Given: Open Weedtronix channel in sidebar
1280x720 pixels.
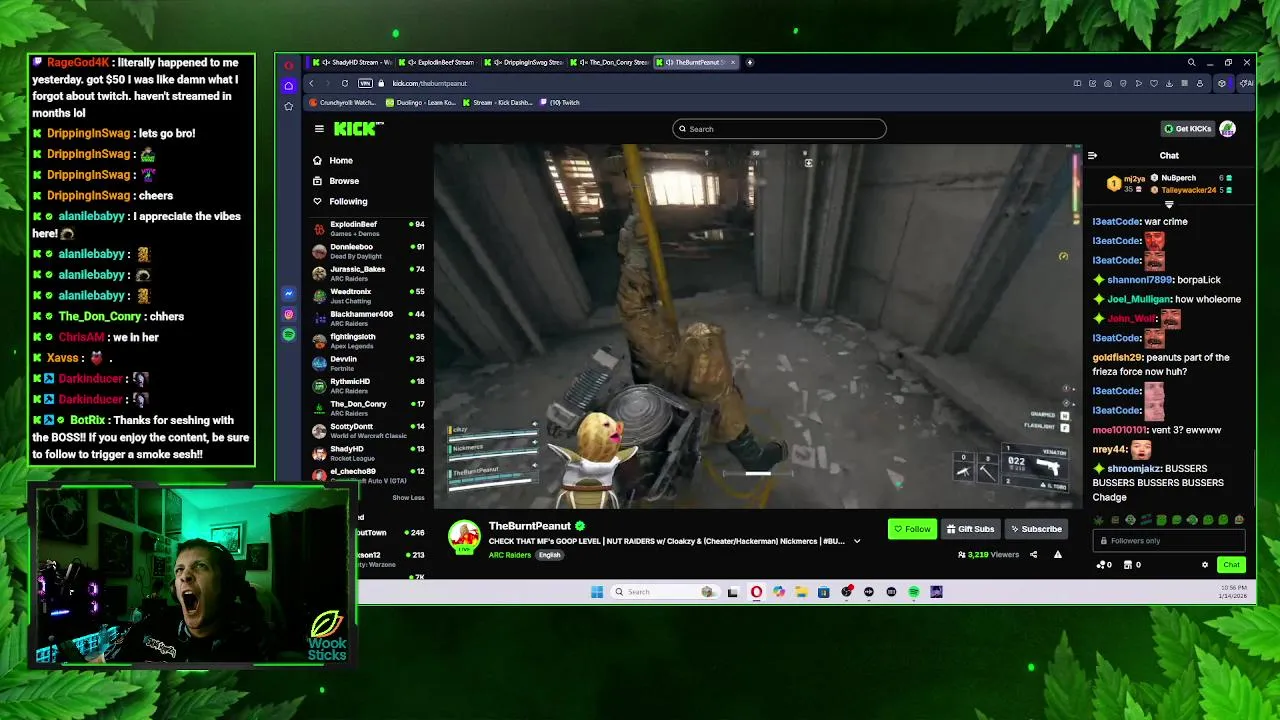Looking at the screenshot, I should 368,295.
